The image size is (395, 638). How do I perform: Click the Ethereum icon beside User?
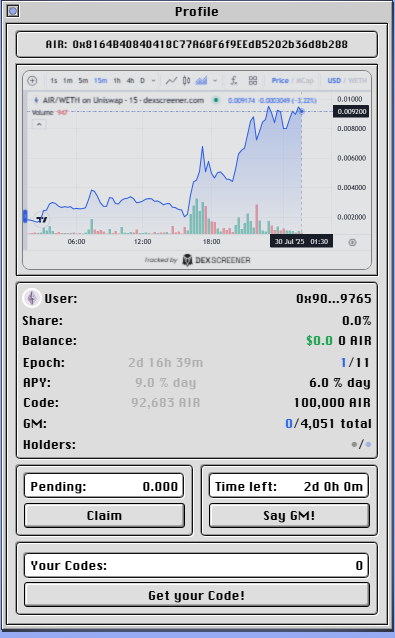(x=32, y=298)
